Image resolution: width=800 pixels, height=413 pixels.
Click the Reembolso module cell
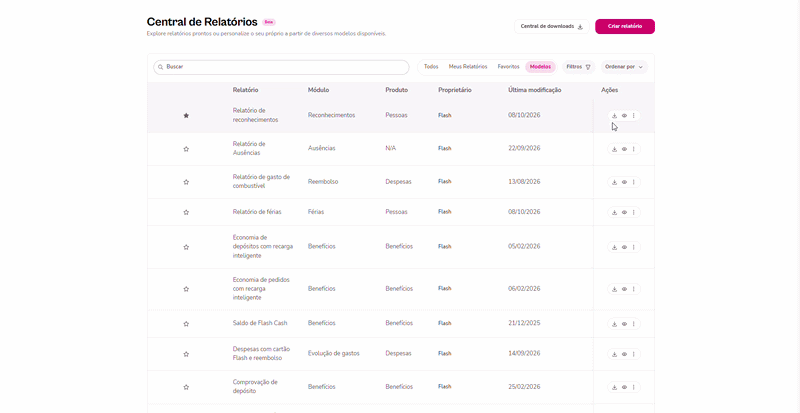tap(323, 182)
